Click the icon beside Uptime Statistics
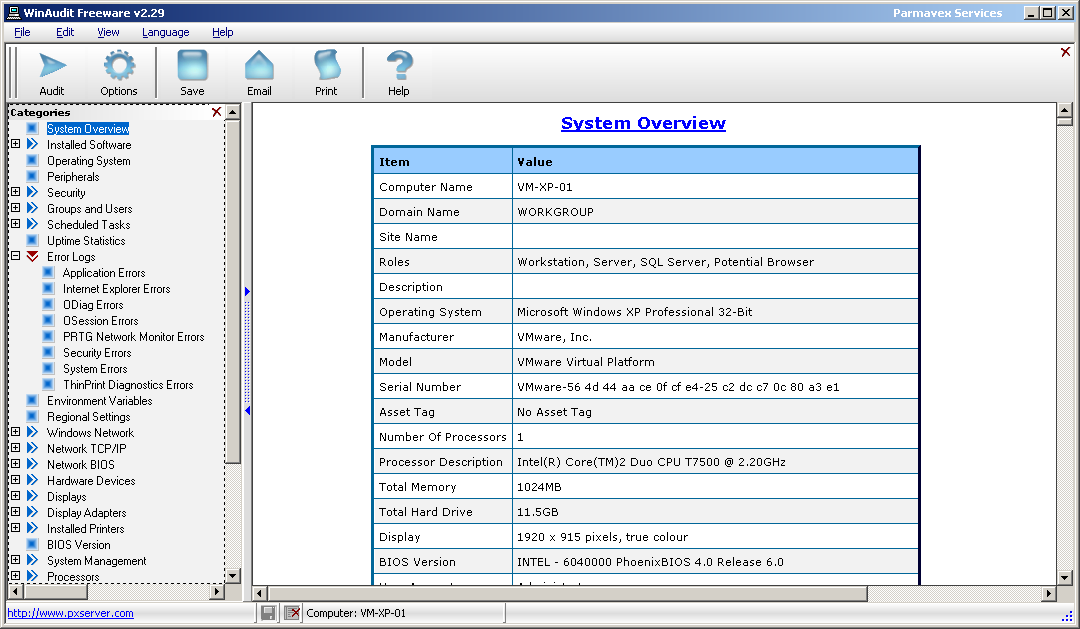Screen dimensions: 1080x629 tap(32, 240)
